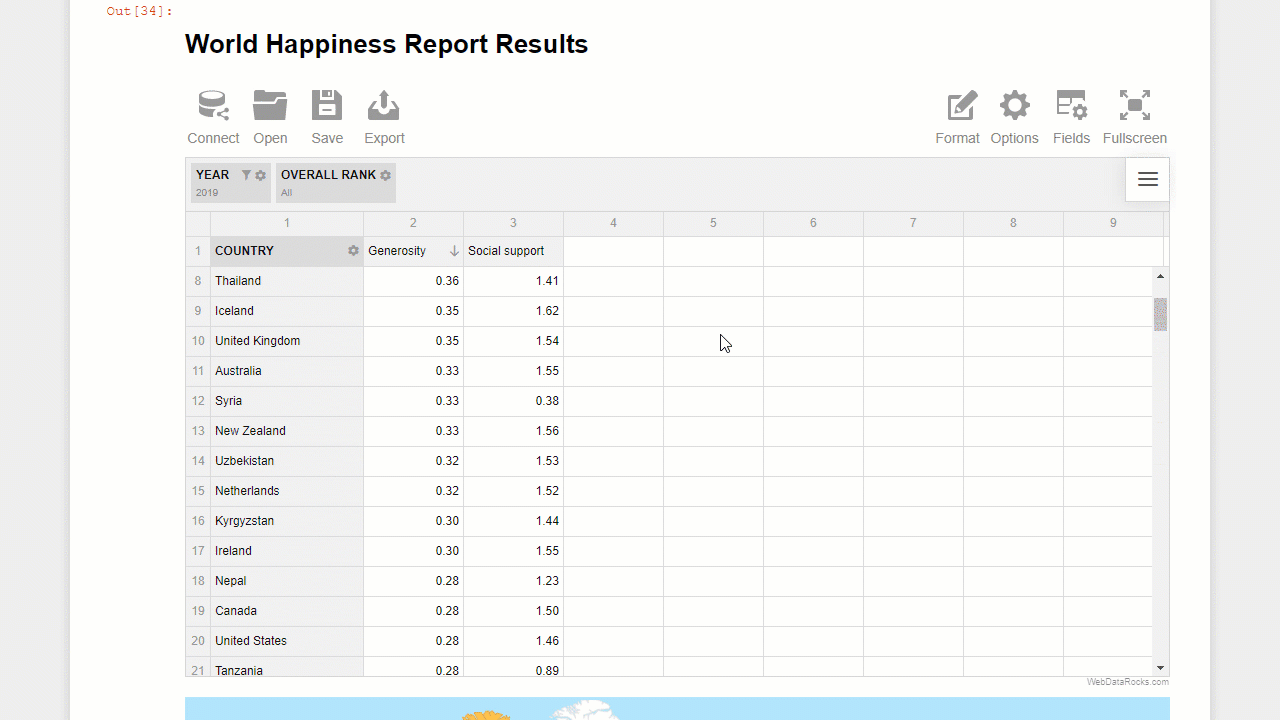Click row number 15 header
Viewport: 1280px width, 720px height.
[x=198, y=491]
